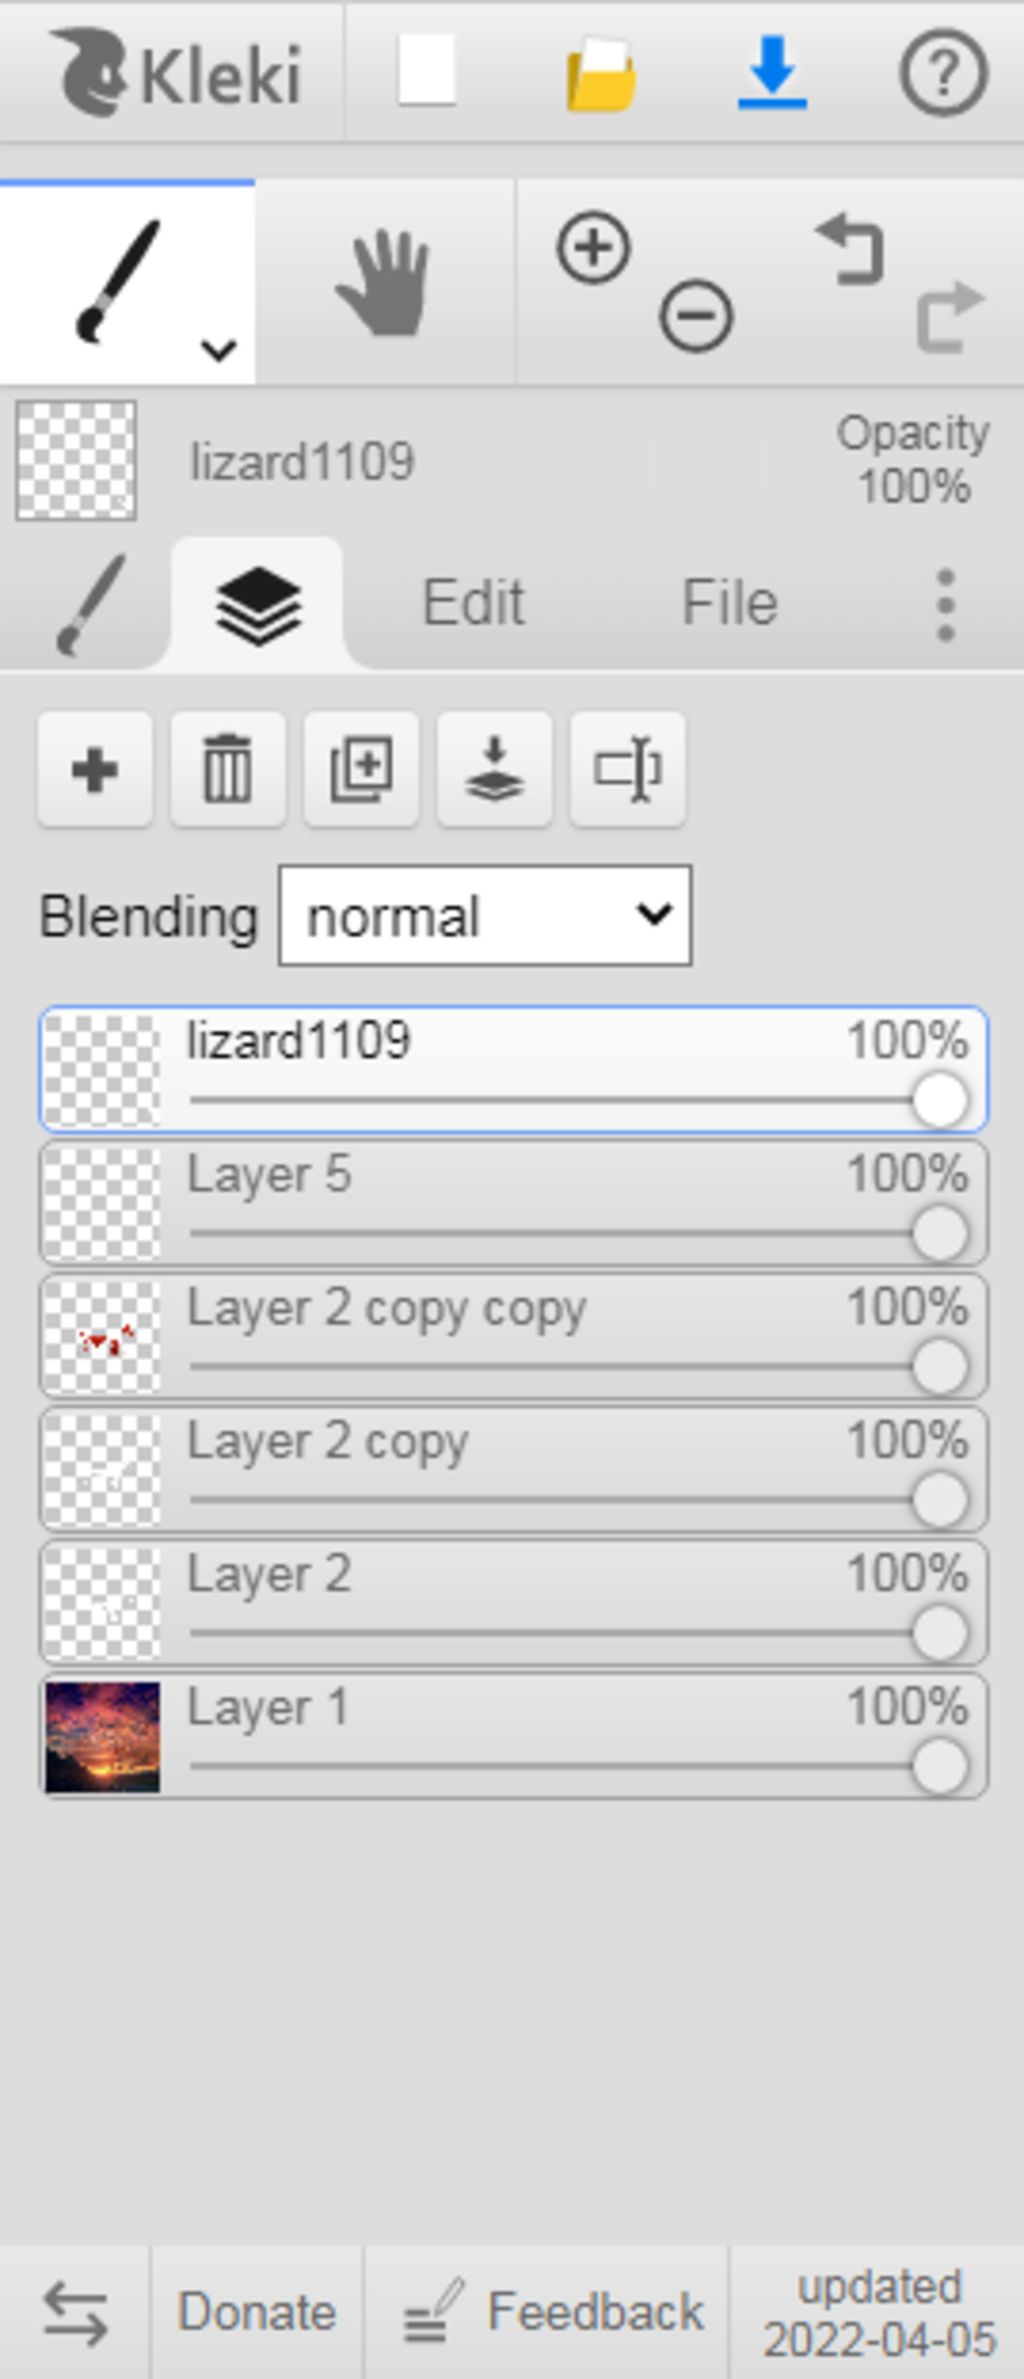Open the three-dot more options menu
Image resolution: width=1024 pixels, height=2379 pixels.
[946, 604]
